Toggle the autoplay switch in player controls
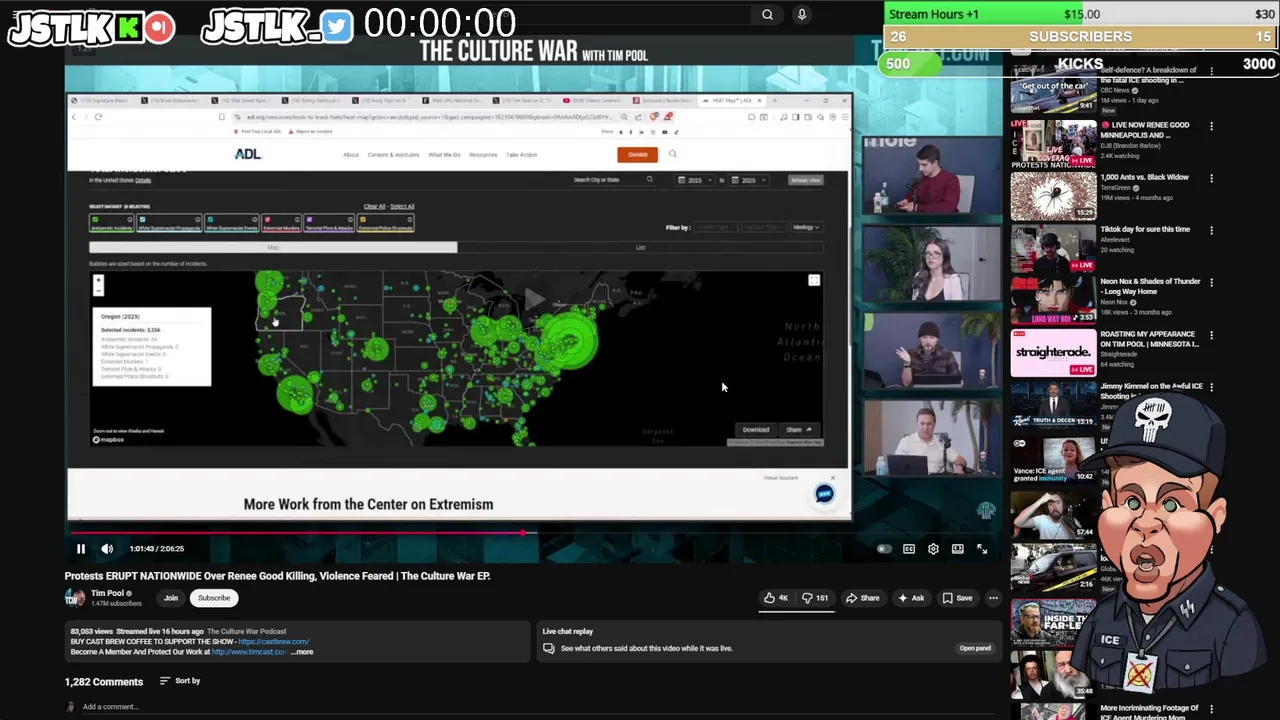Screen dimensions: 1280x720 [883, 548]
